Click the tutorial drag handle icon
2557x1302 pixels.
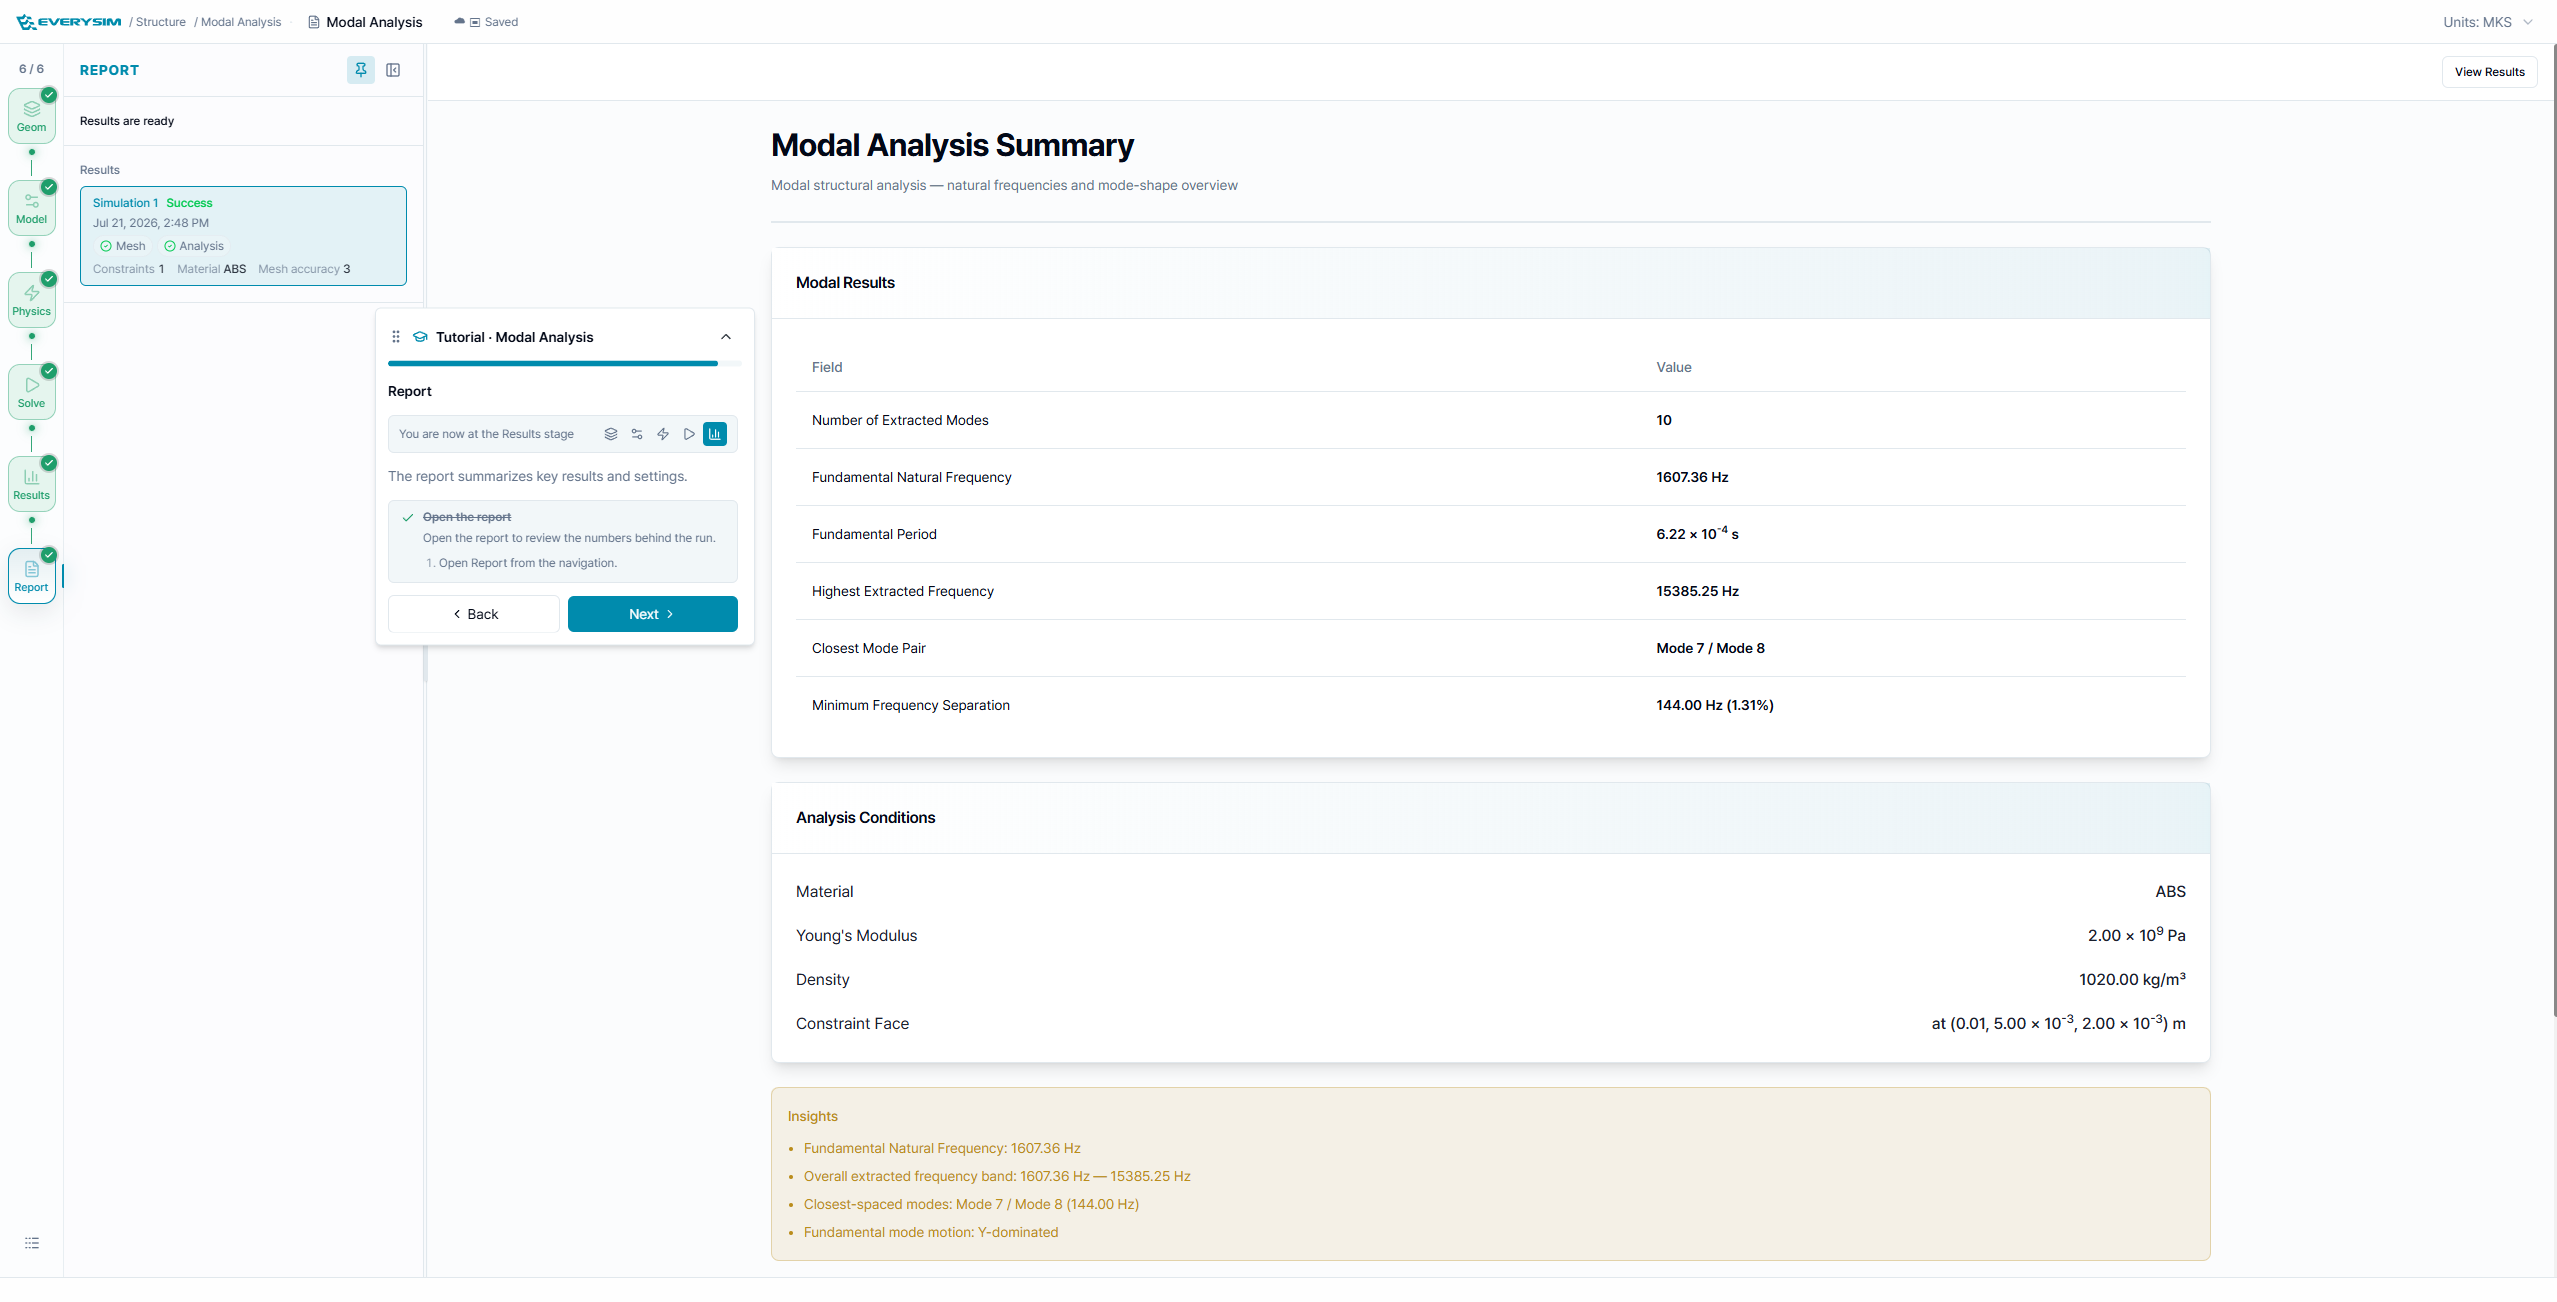tap(396, 337)
